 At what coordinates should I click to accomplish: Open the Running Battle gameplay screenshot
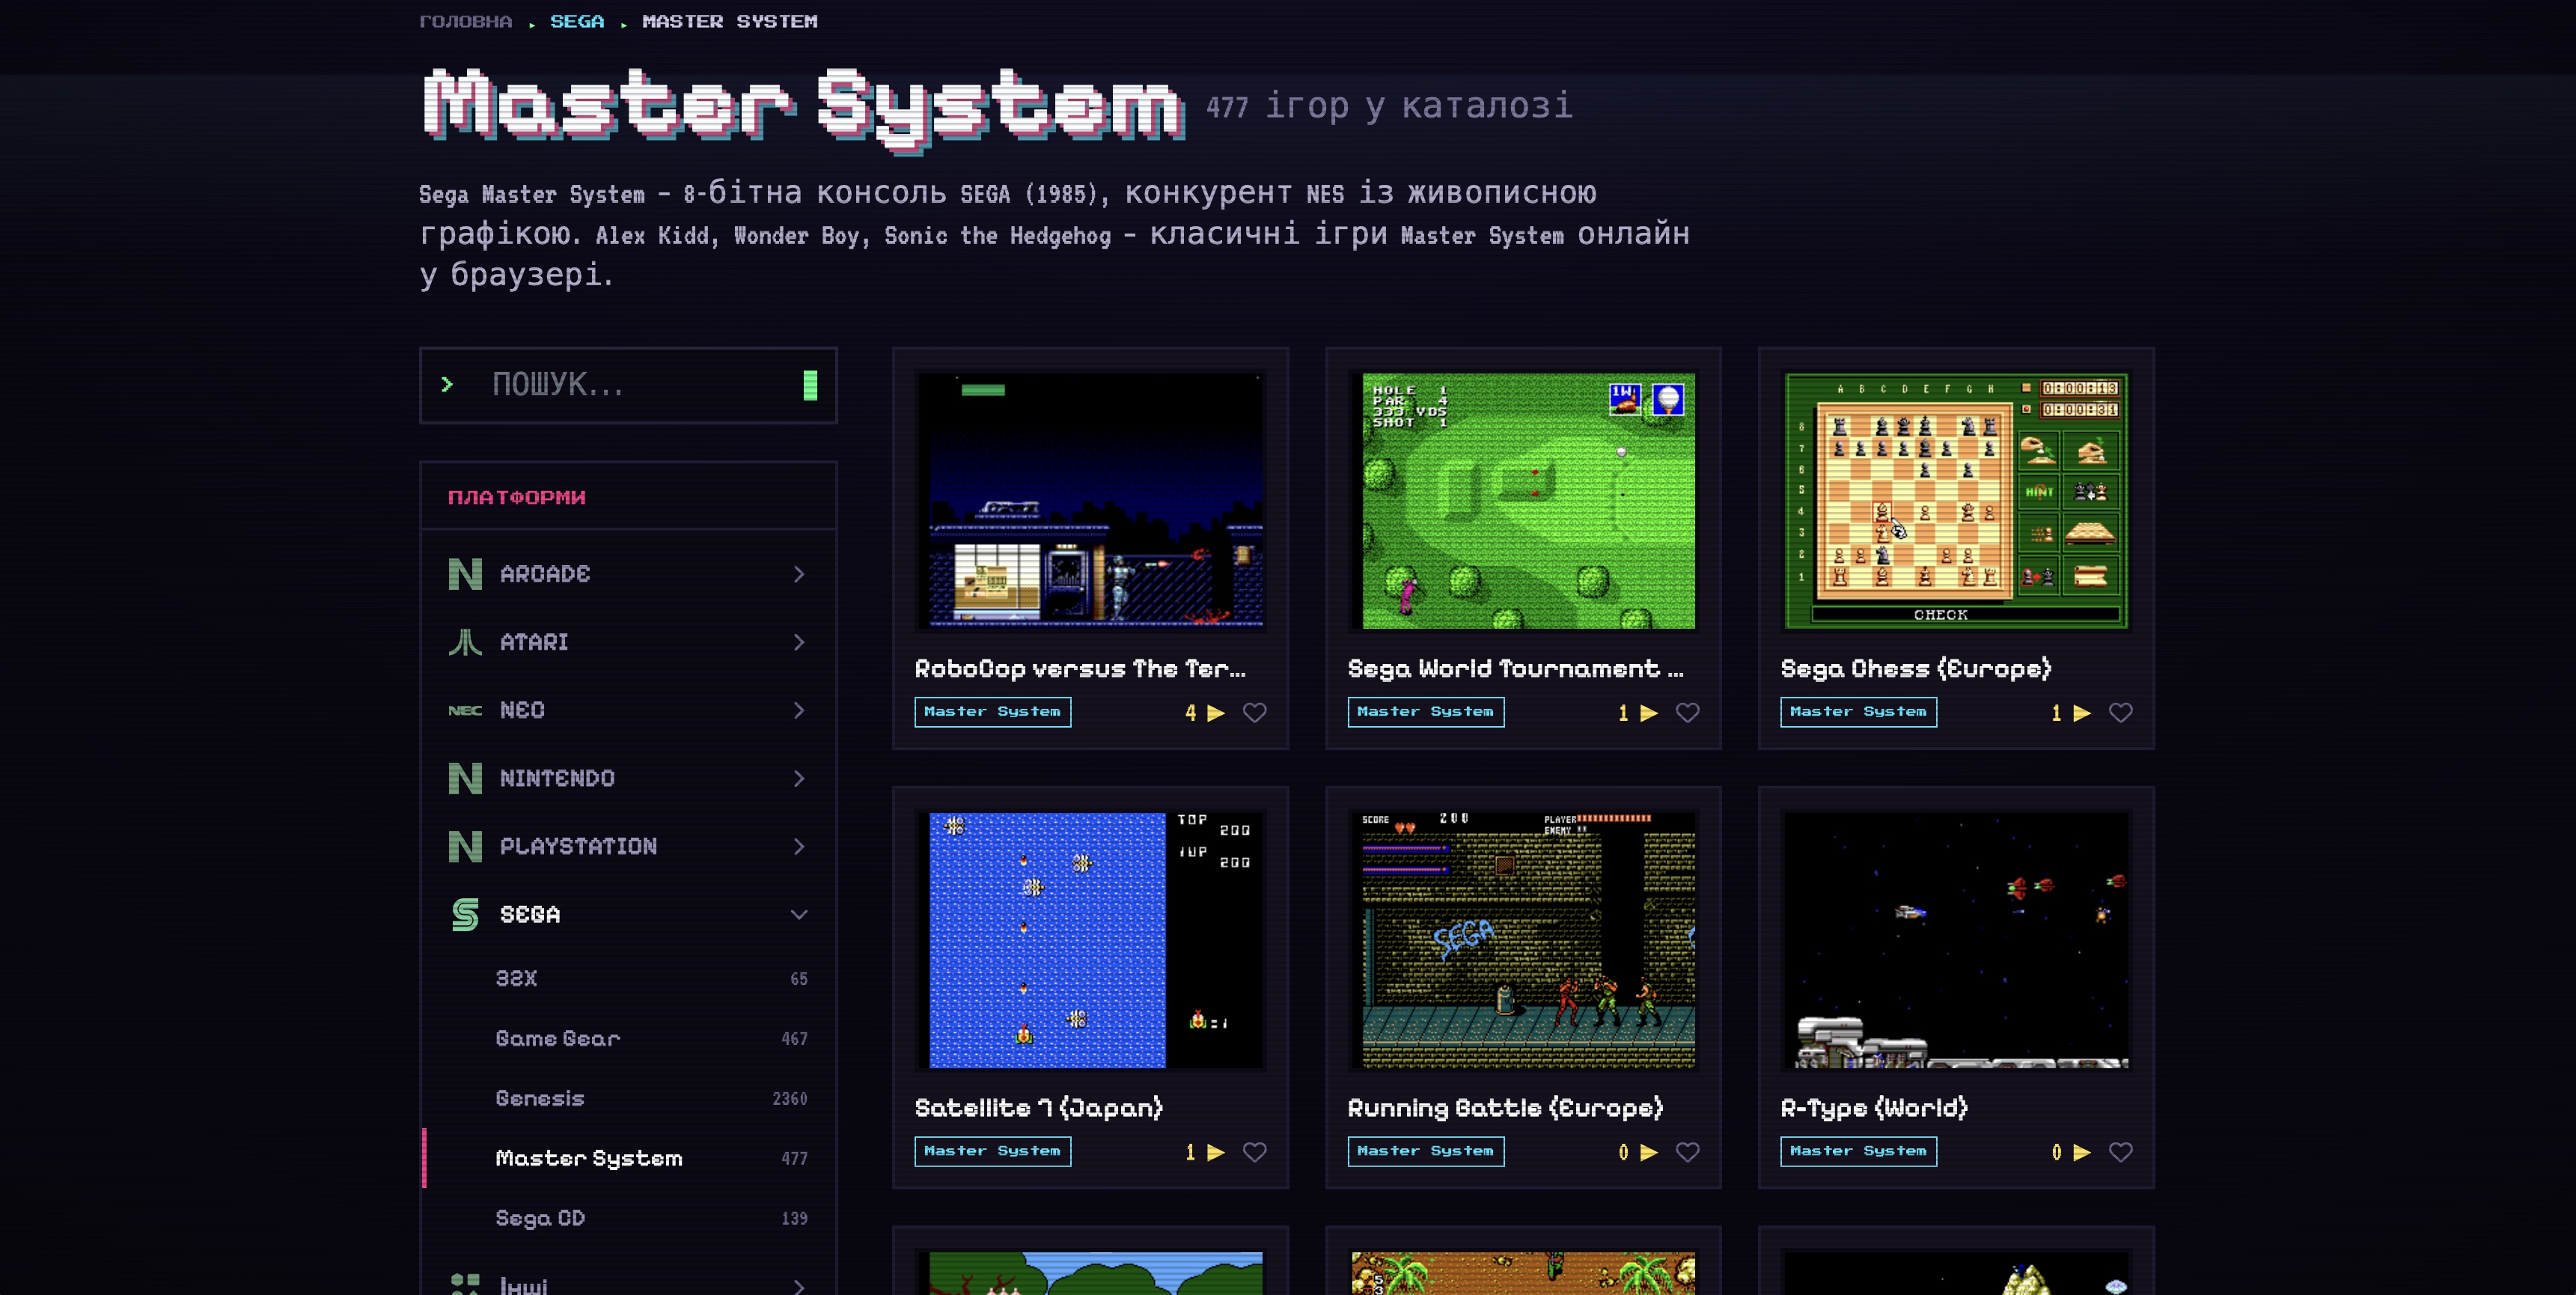point(1523,940)
